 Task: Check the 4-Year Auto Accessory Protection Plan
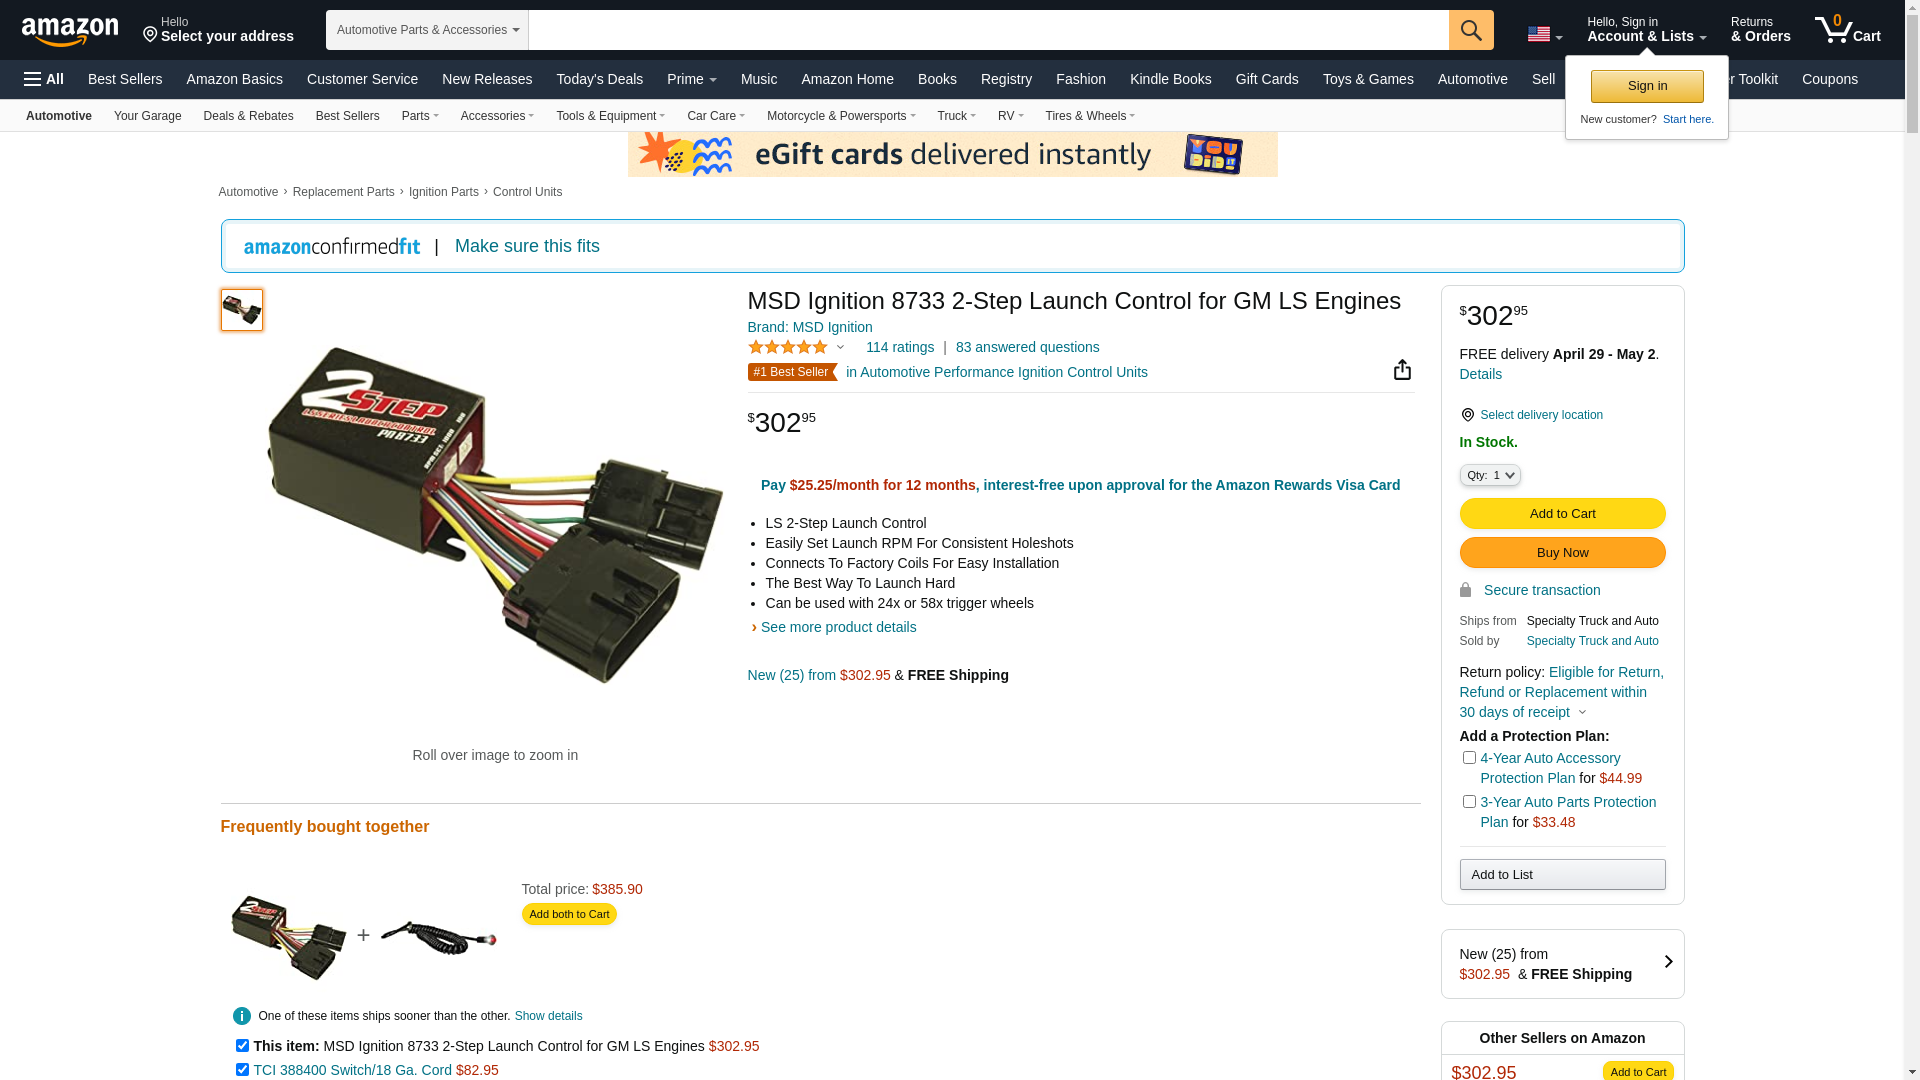point(1469,758)
